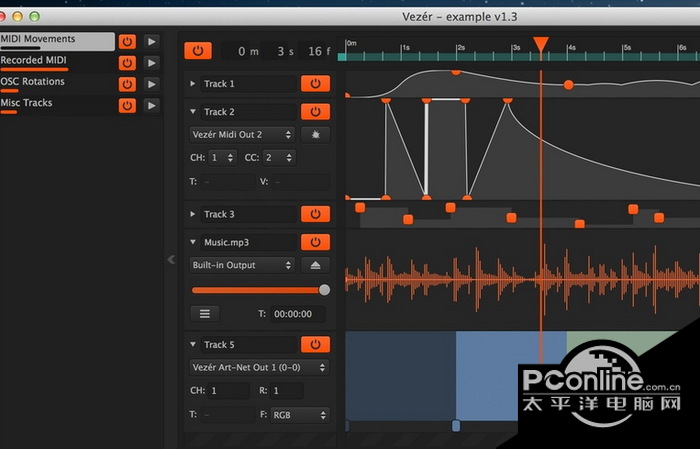700x449 pixels.
Task: Play the Recorded MIDI composition
Action: 152,63
